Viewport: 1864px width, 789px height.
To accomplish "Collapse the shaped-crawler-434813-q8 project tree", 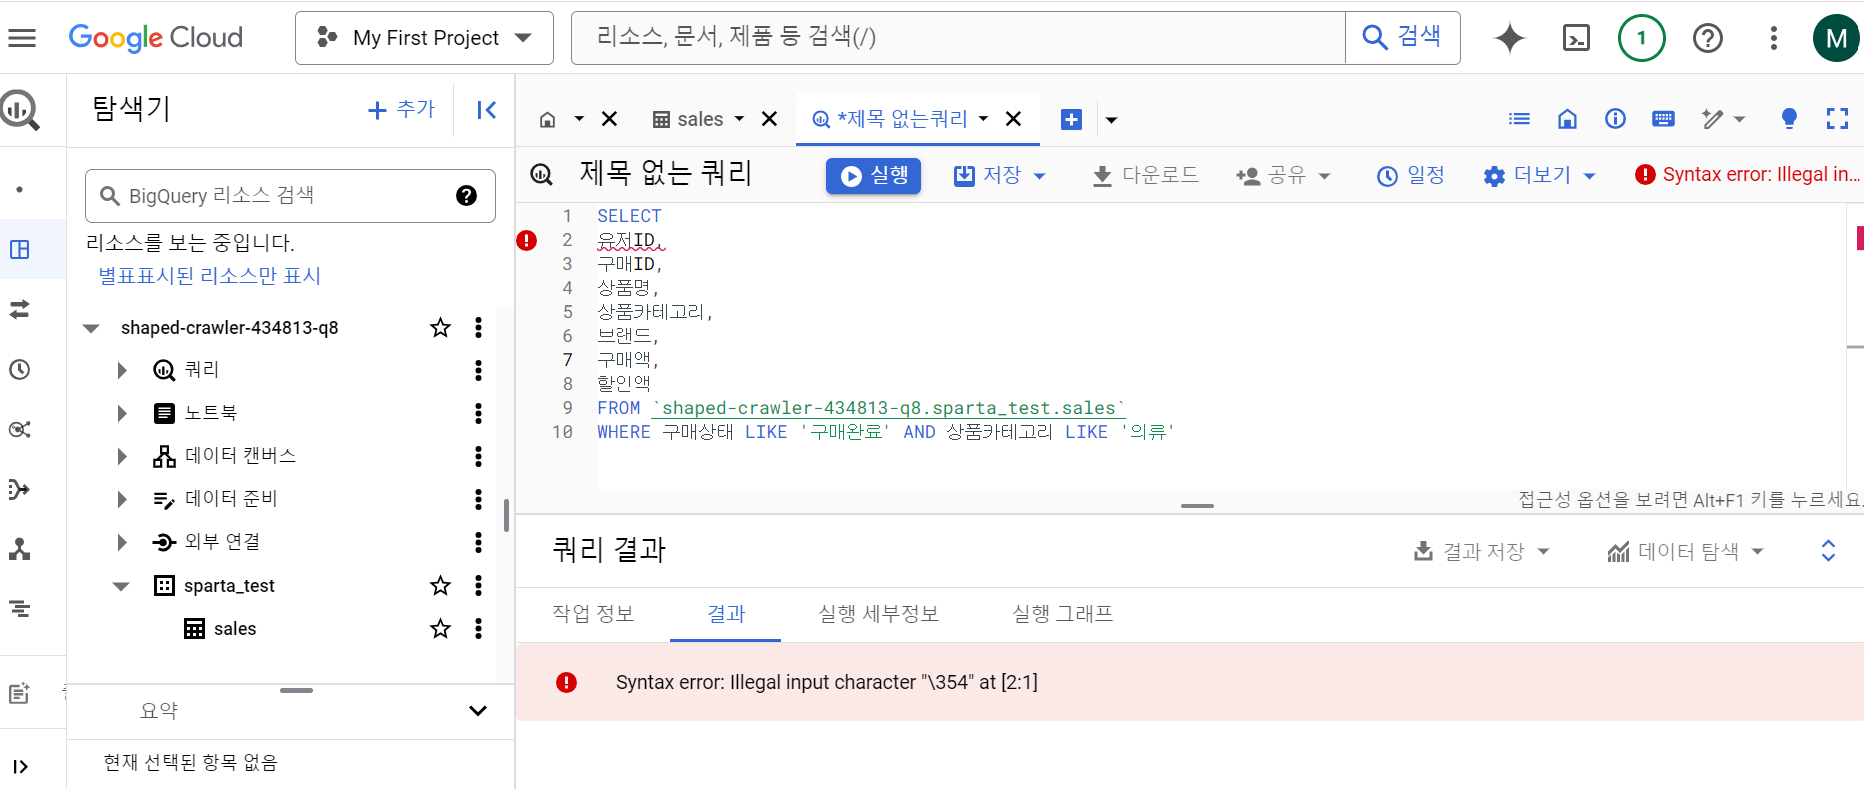I will point(91,328).
